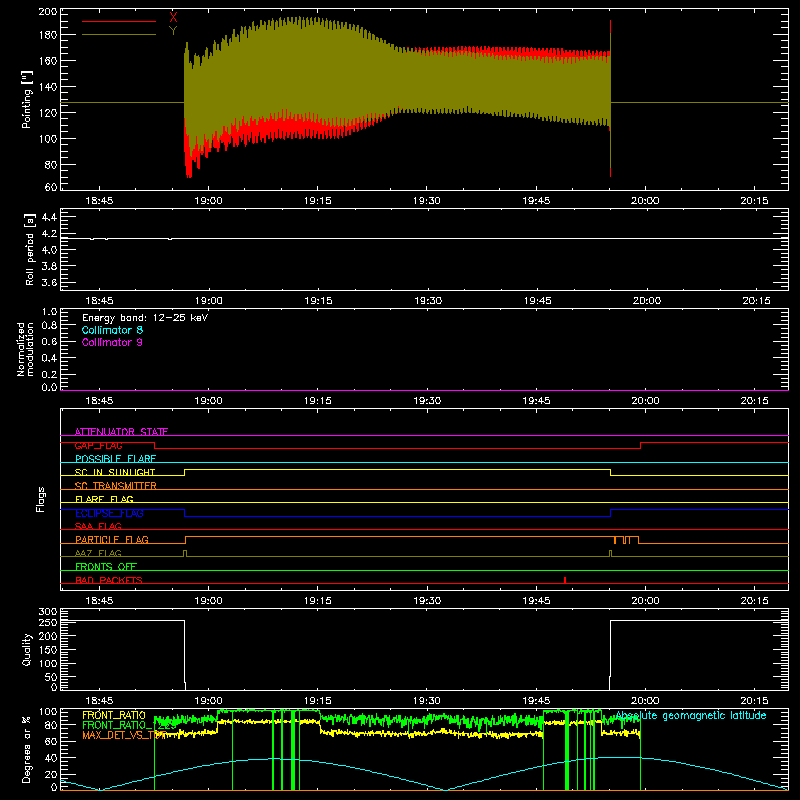Viewport: 800px width, 800px height.
Task: Select the PARTICLE_FLAG label
Action: [x=112, y=539]
